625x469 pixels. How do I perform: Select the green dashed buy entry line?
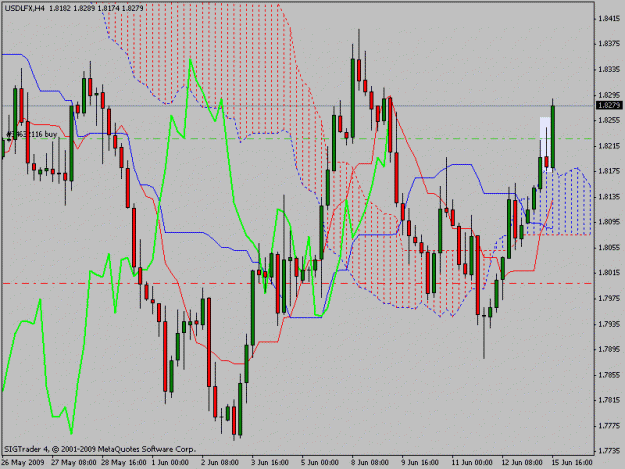coord(298,139)
